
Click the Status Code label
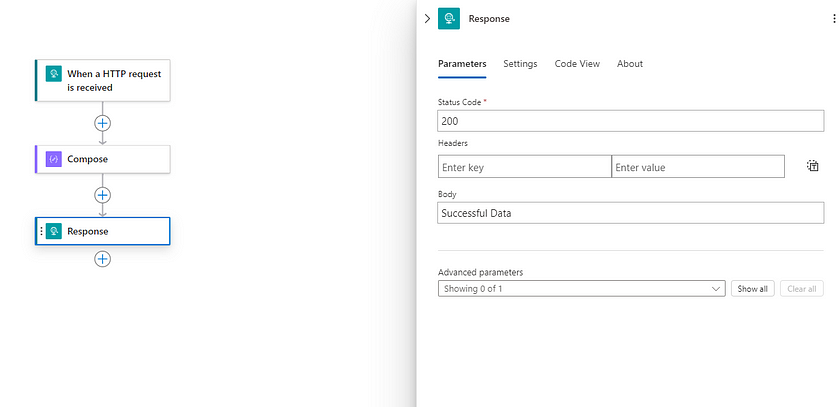click(x=460, y=101)
